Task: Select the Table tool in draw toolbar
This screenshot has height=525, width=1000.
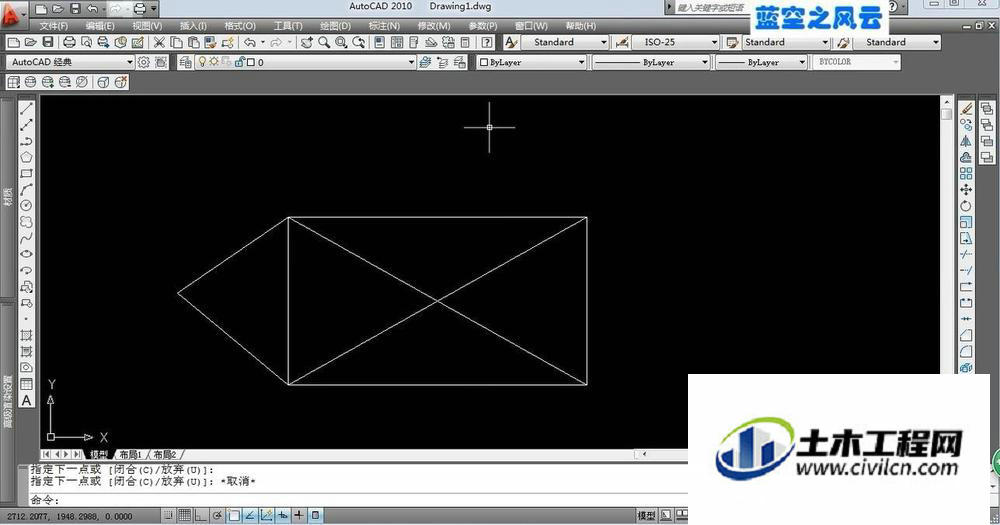Action: [26, 384]
